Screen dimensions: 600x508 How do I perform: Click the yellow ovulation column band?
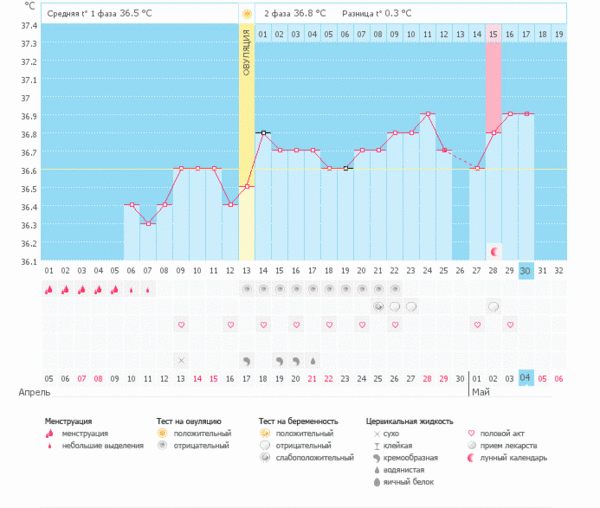[246, 150]
